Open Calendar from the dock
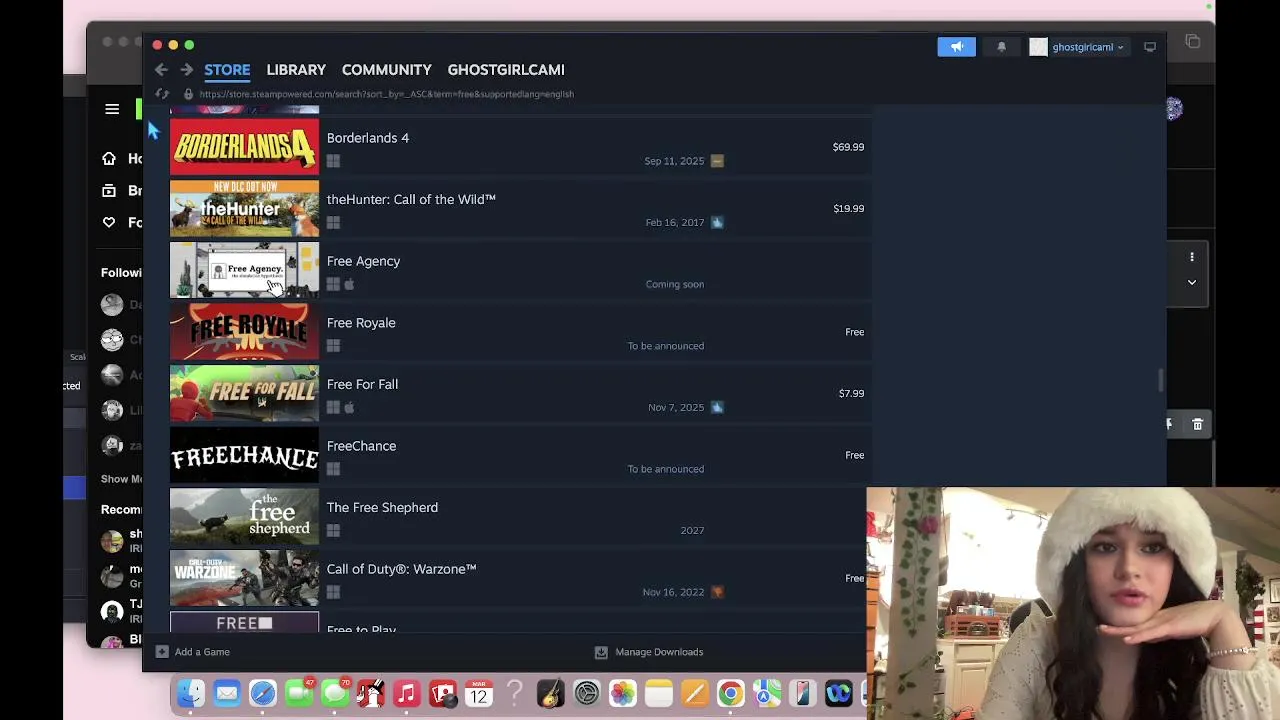 coord(479,693)
